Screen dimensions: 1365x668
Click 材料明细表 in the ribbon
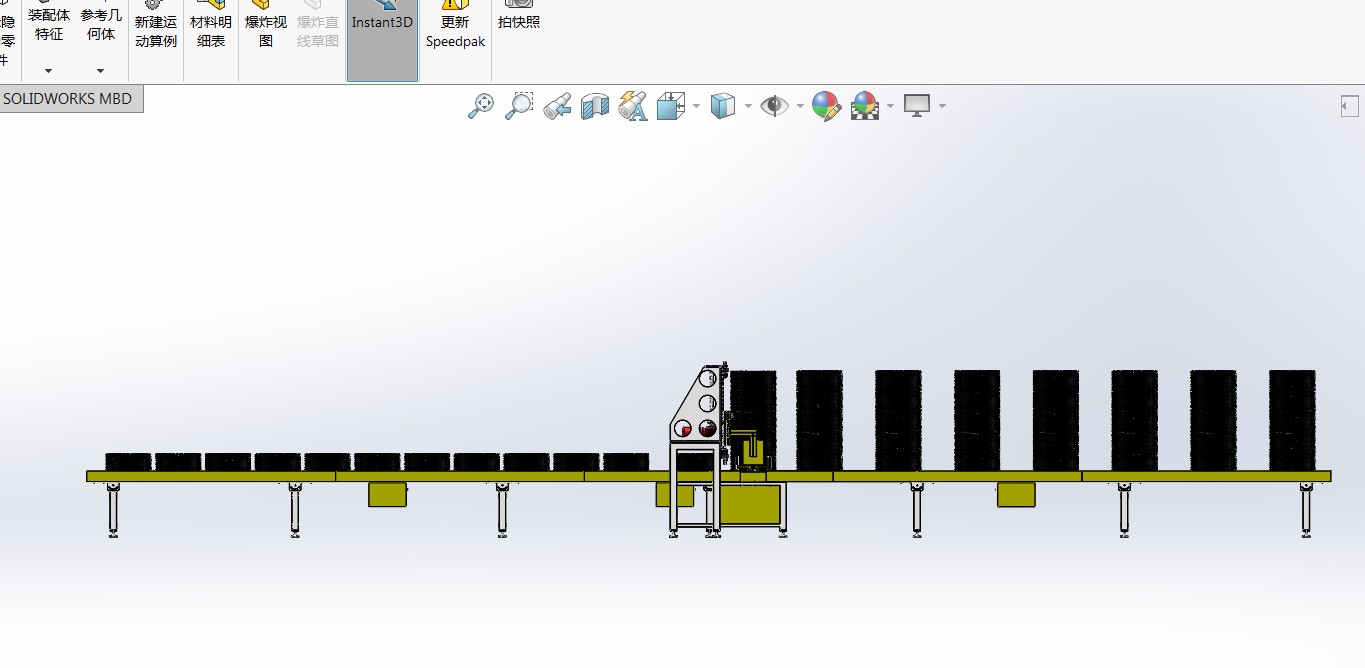pos(211,31)
